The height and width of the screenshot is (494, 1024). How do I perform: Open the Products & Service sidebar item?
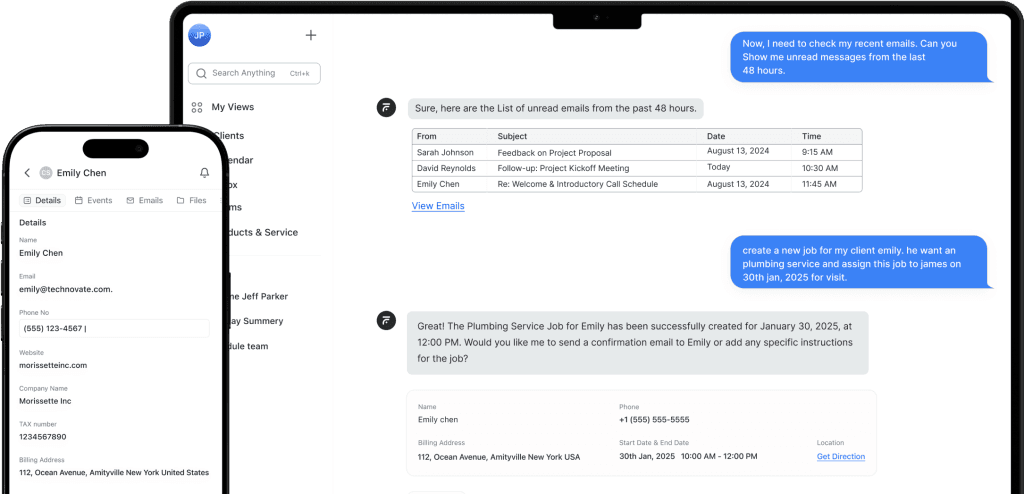(x=258, y=232)
